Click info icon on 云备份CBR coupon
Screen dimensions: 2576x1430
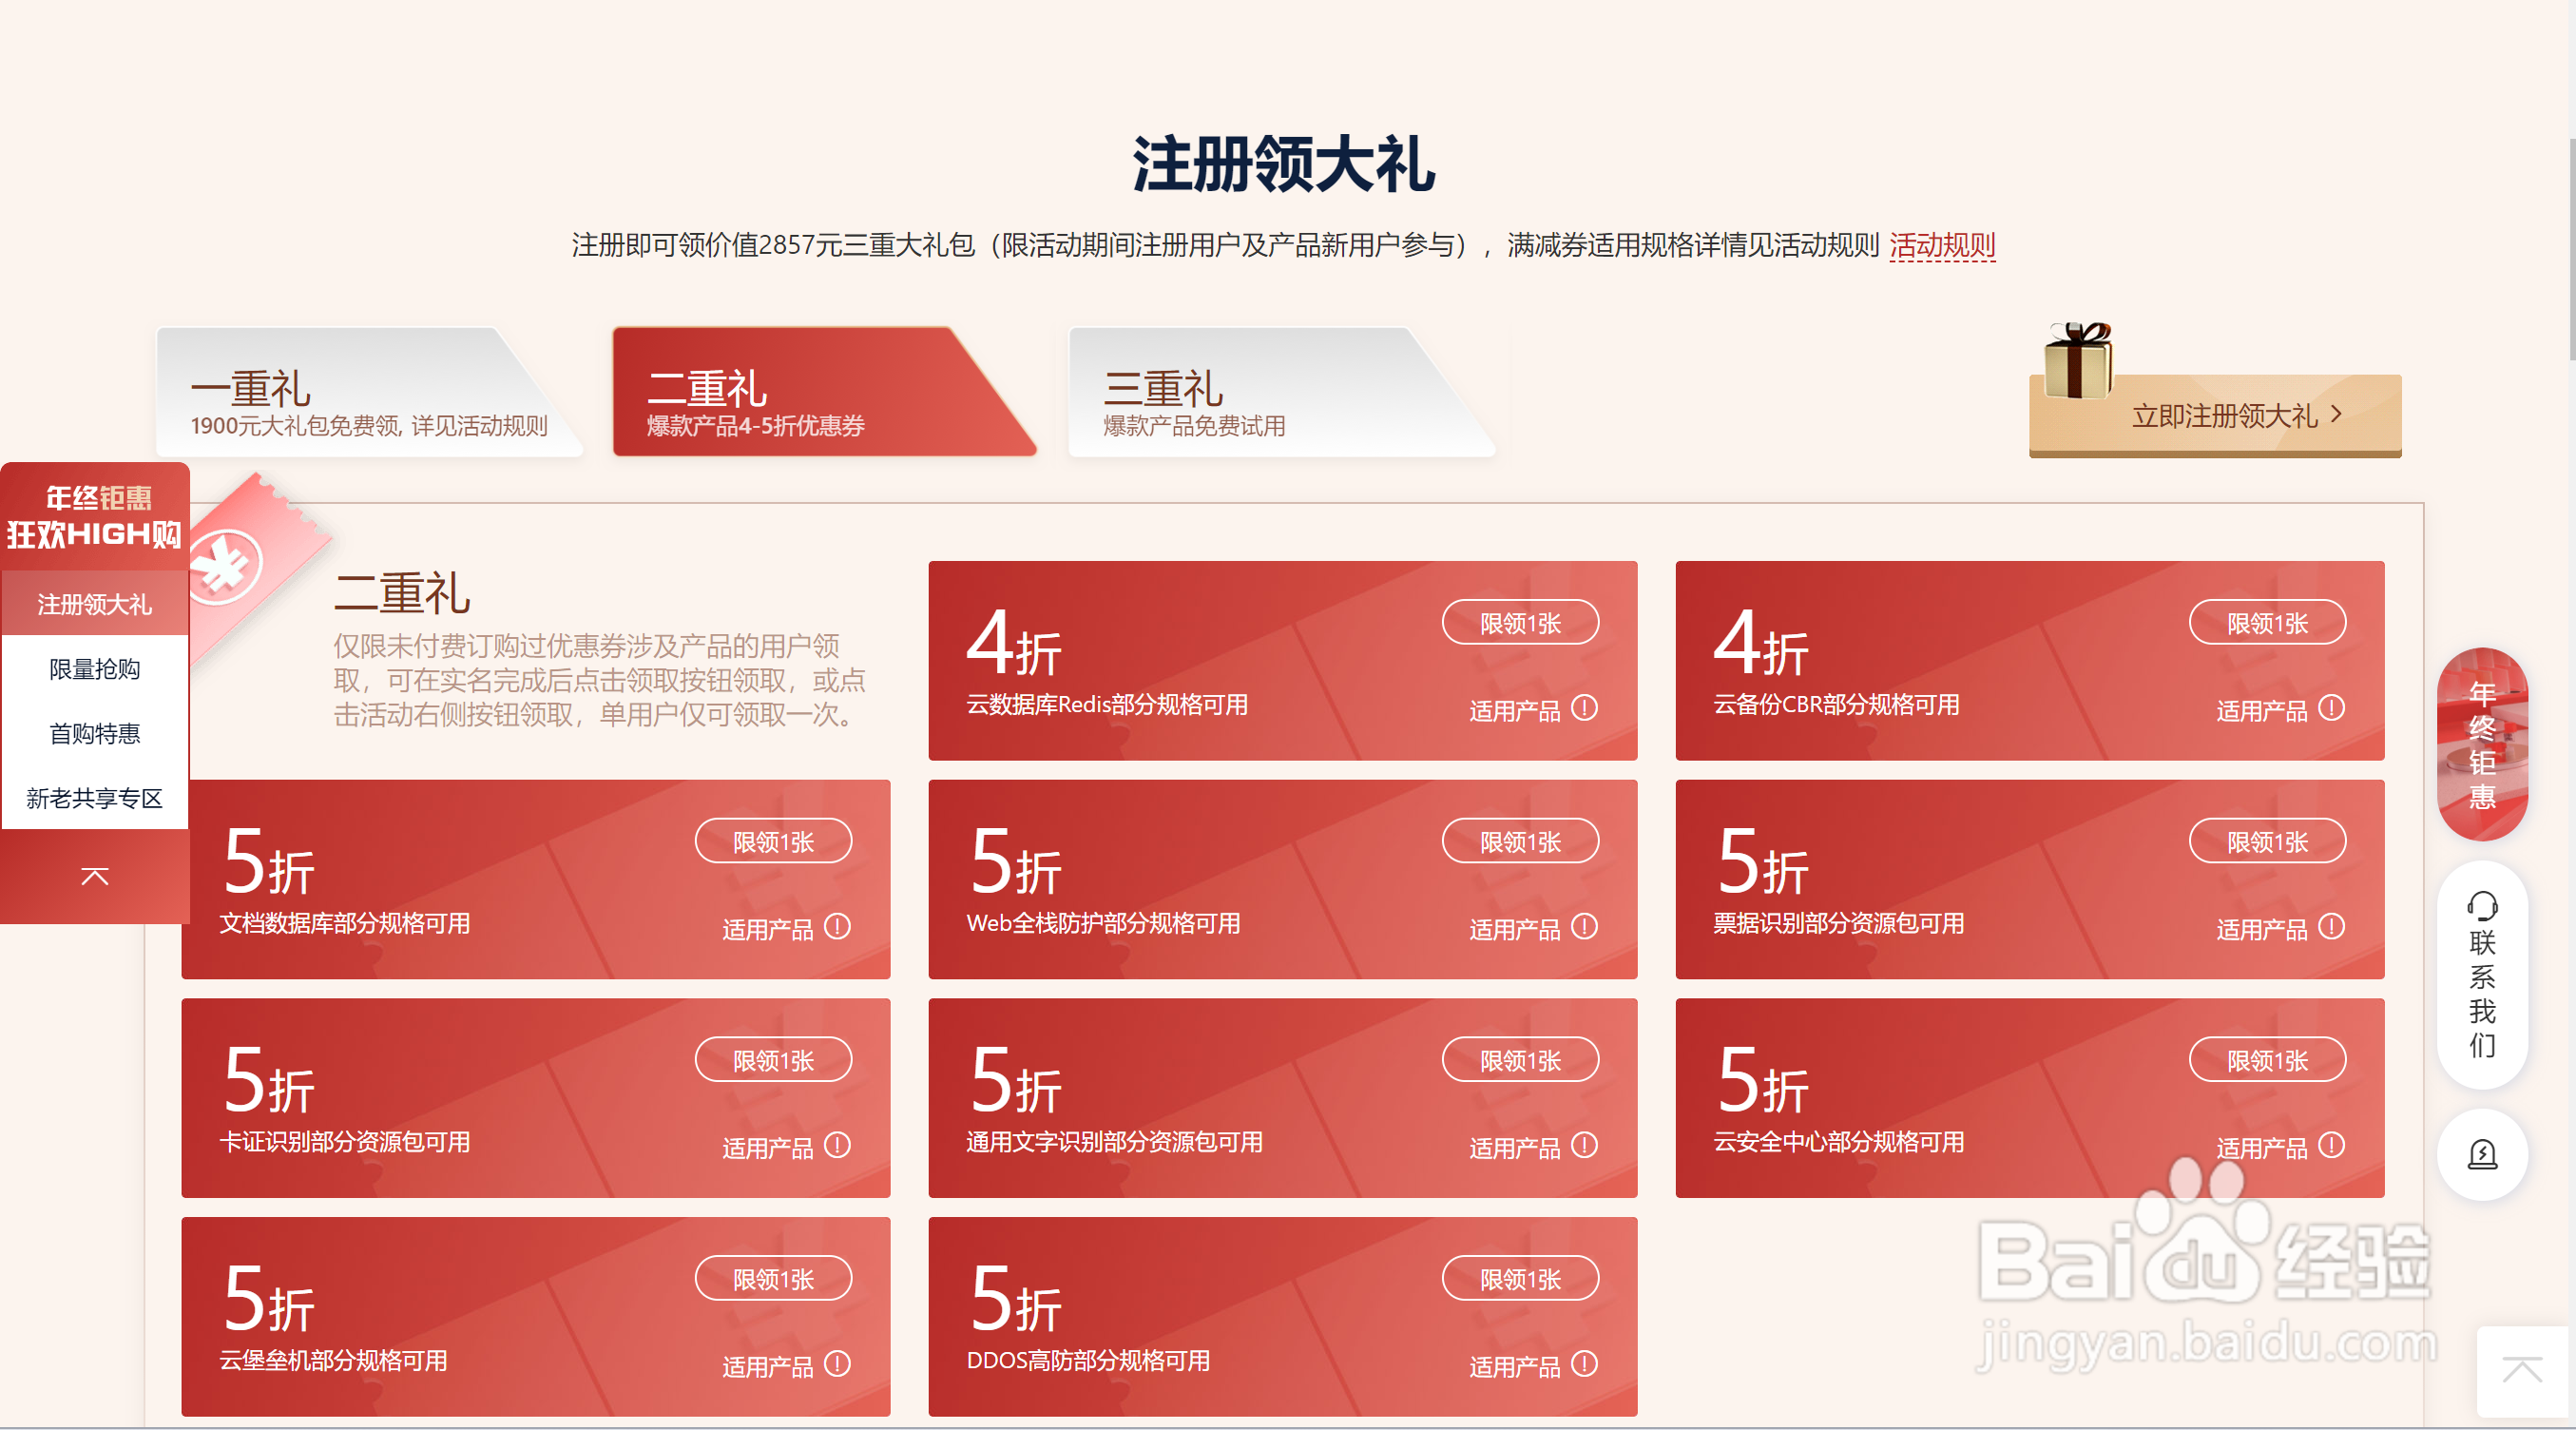2331,708
